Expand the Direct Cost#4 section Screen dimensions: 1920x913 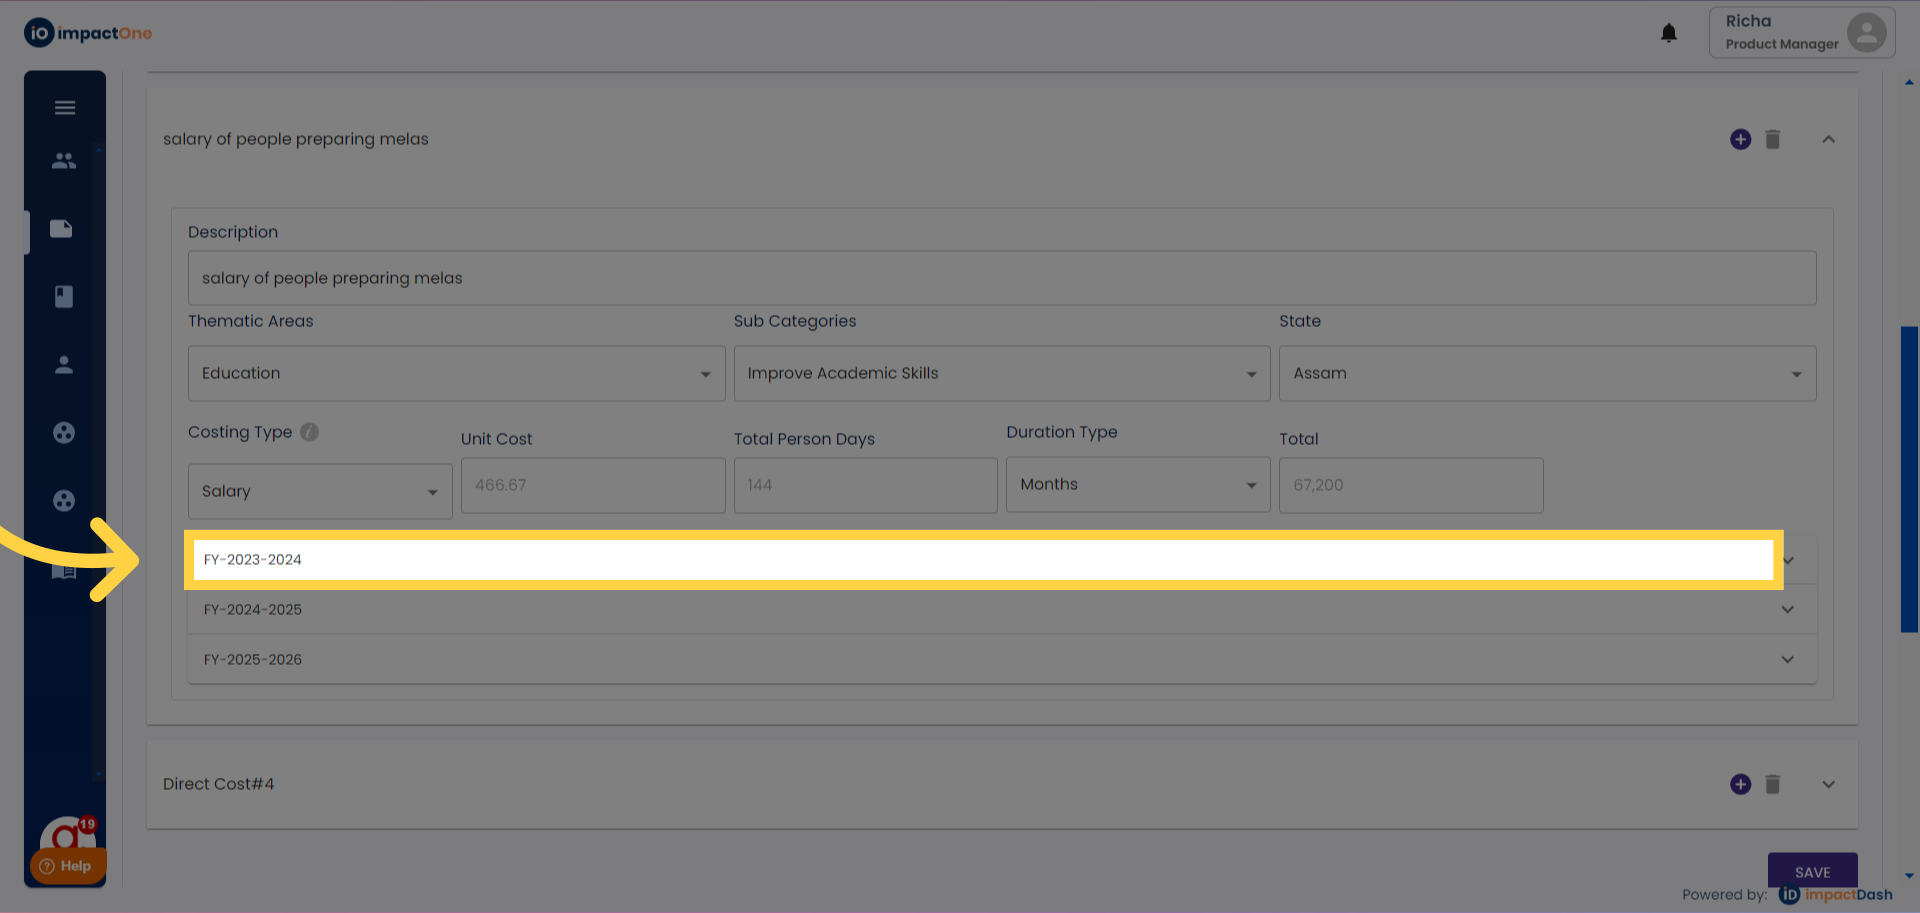pos(1828,784)
